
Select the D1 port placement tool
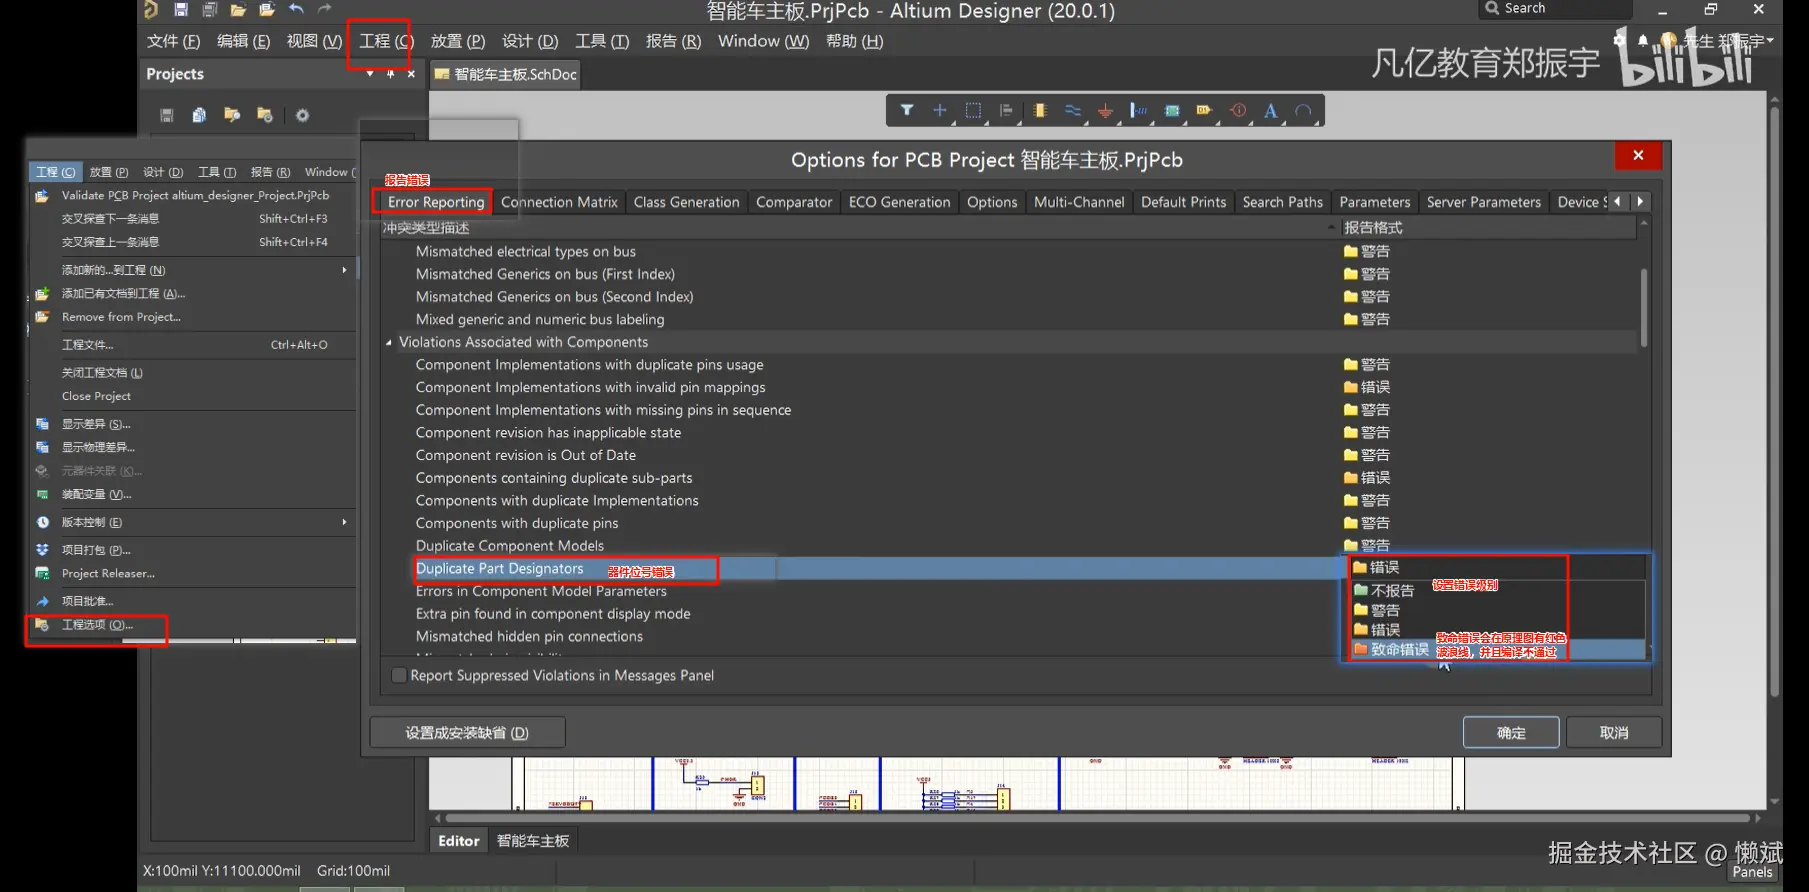(1204, 110)
